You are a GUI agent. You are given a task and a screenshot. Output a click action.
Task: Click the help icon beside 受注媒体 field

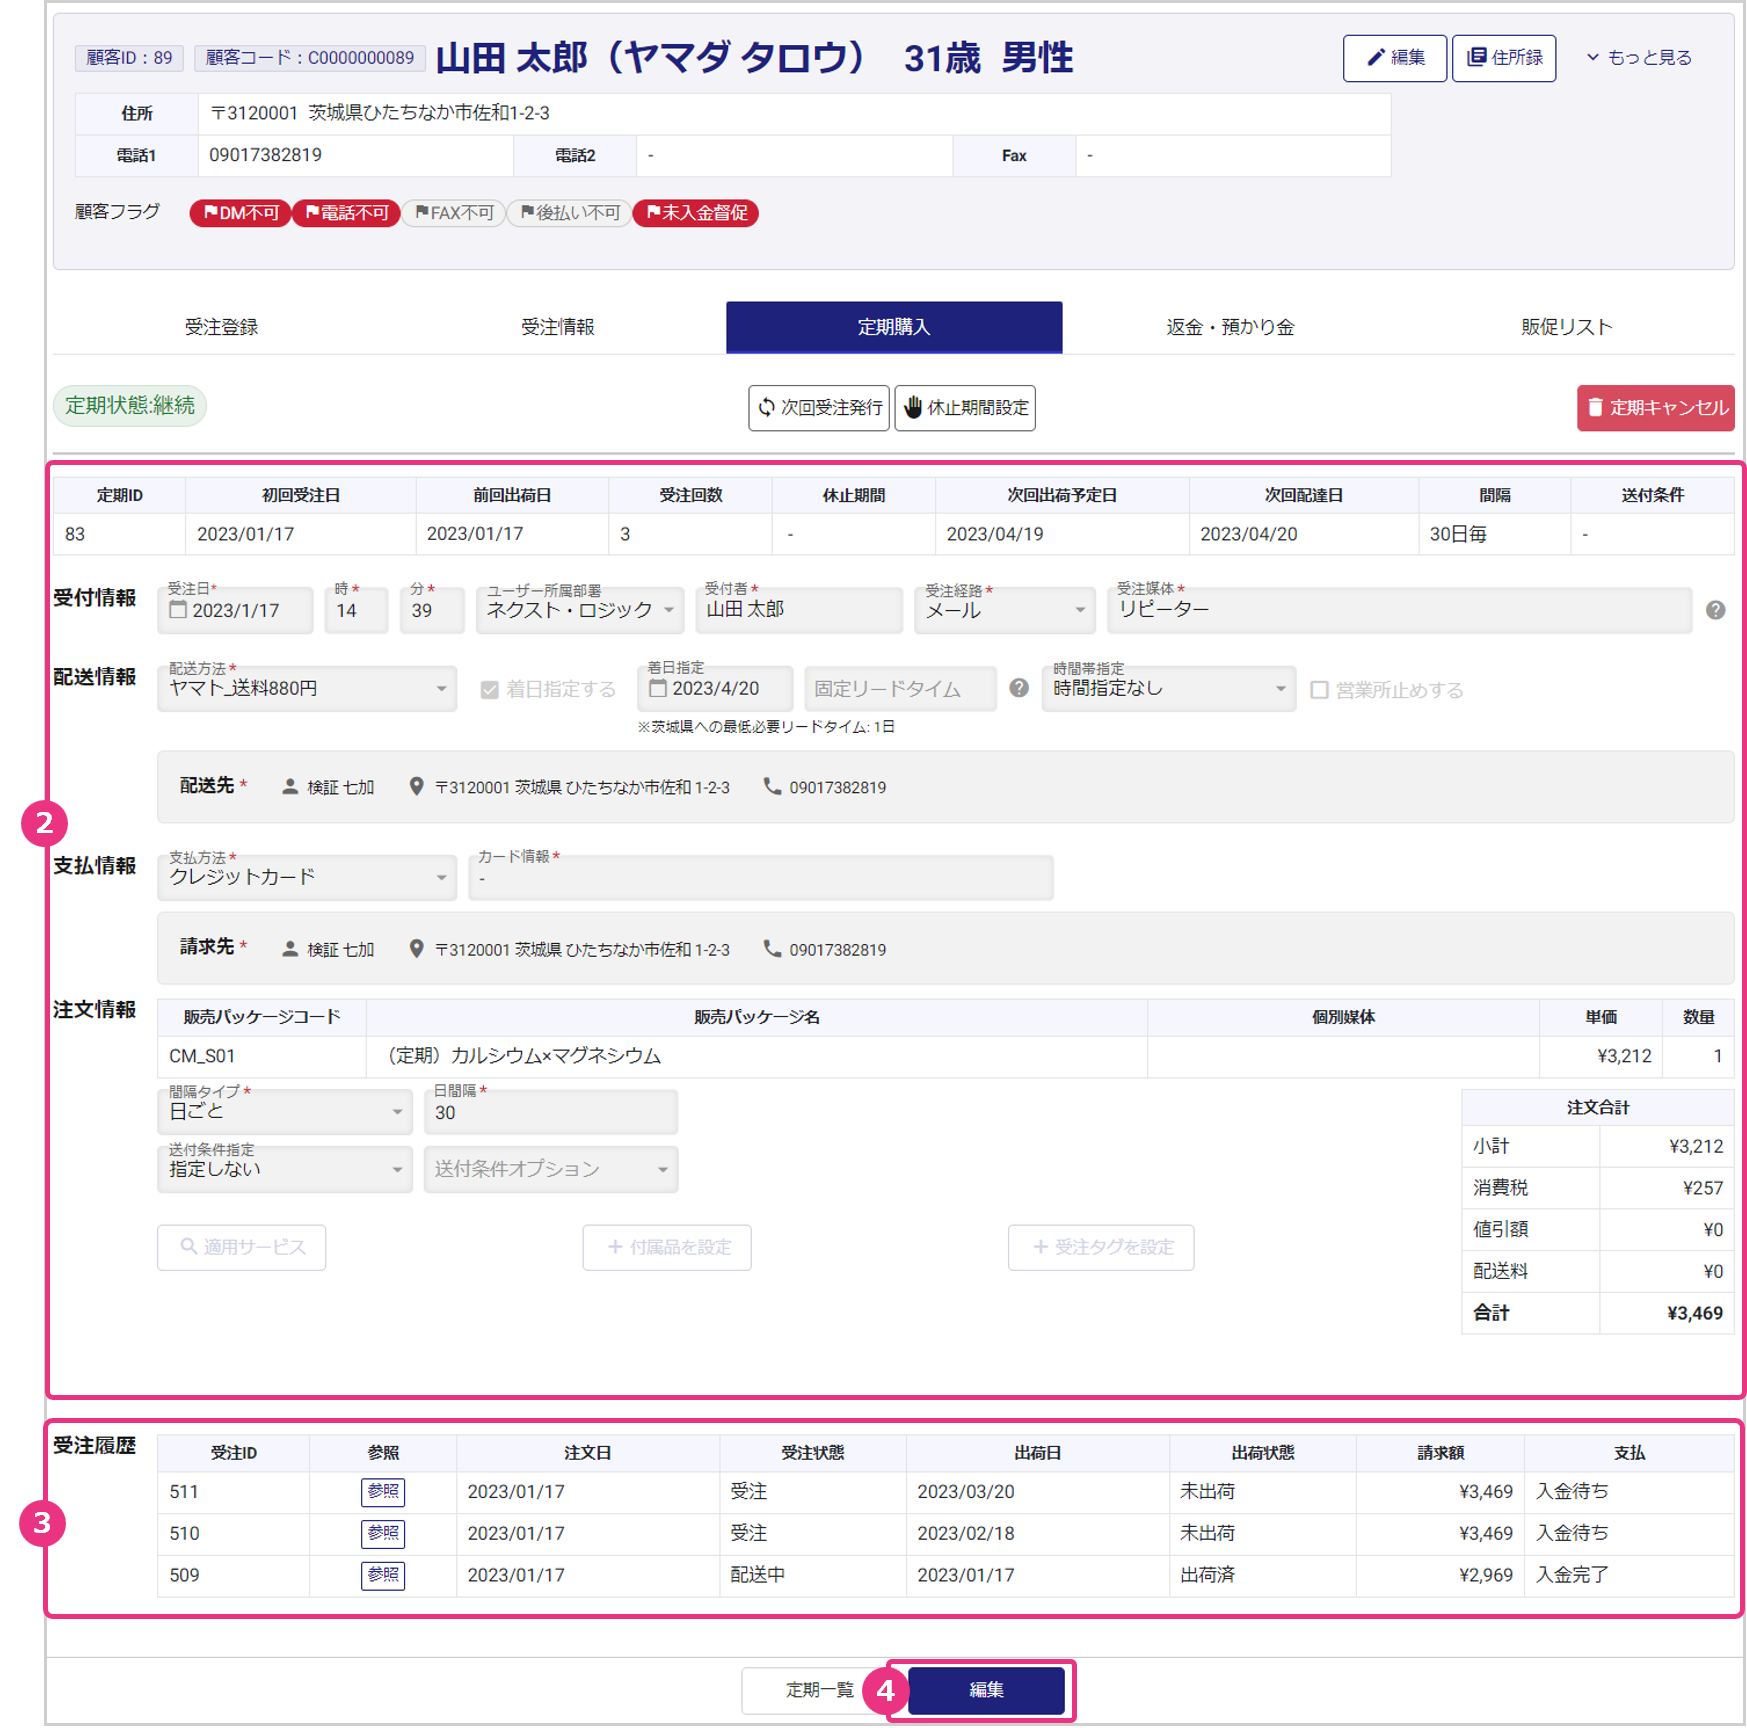(1715, 610)
